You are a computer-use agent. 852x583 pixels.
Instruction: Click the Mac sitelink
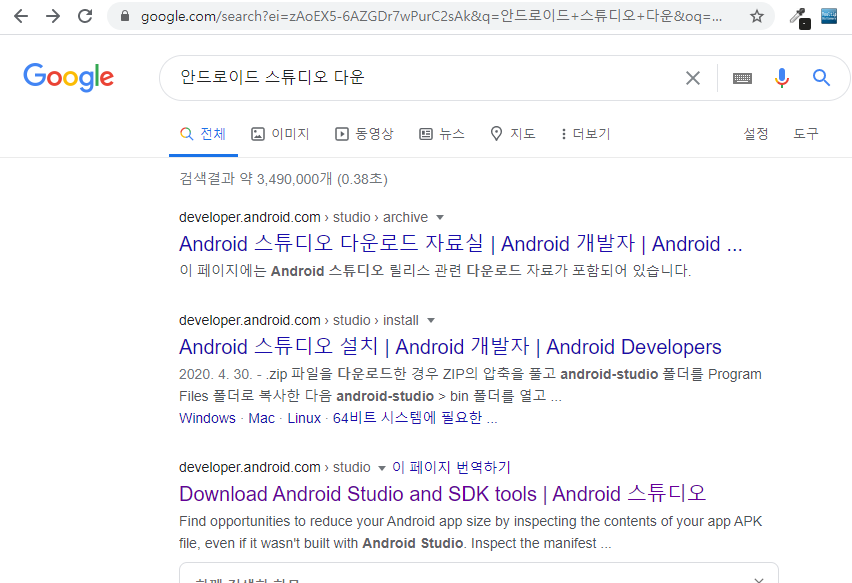pyautogui.click(x=261, y=418)
